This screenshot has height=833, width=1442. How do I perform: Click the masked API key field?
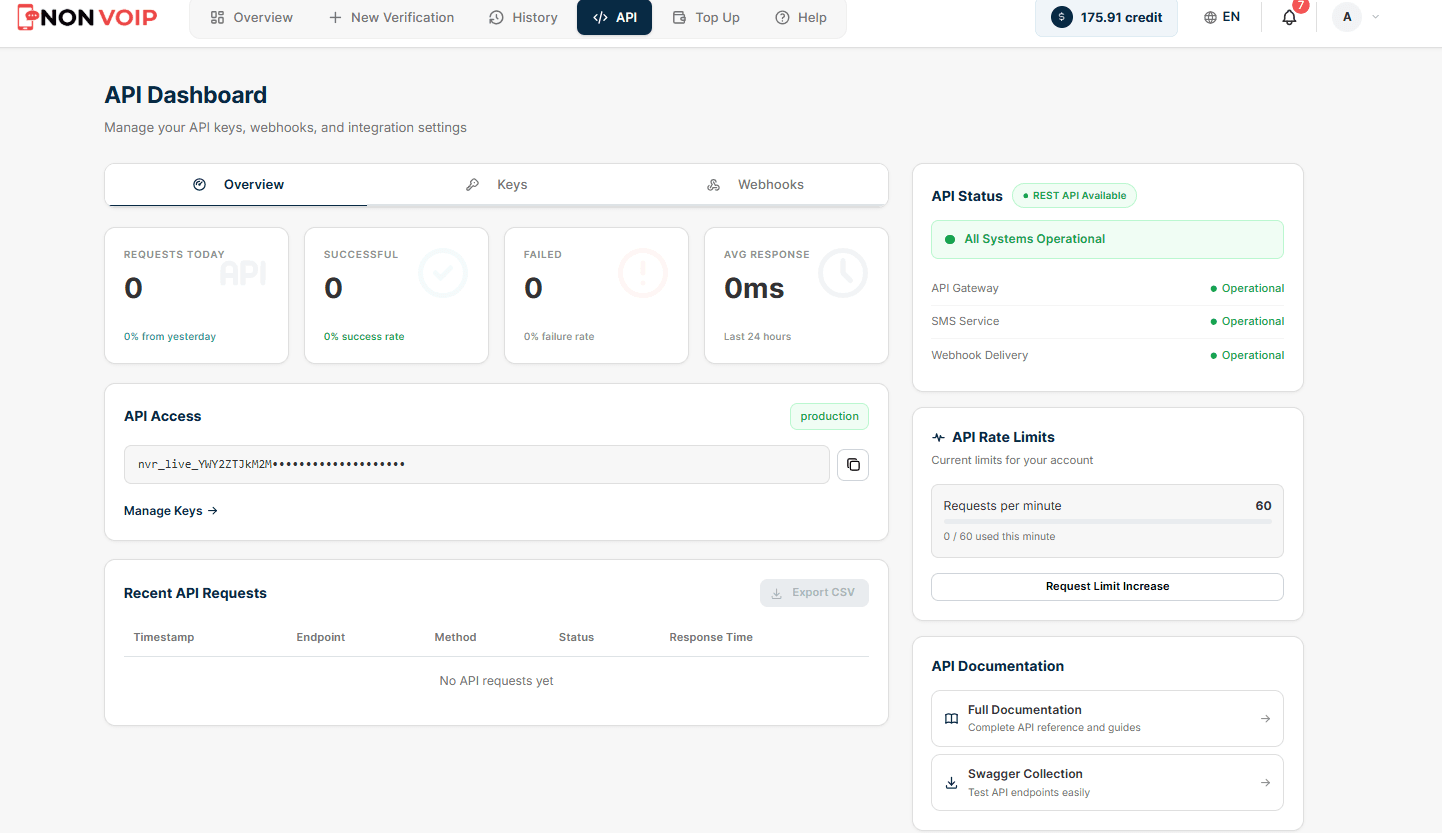(477, 465)
